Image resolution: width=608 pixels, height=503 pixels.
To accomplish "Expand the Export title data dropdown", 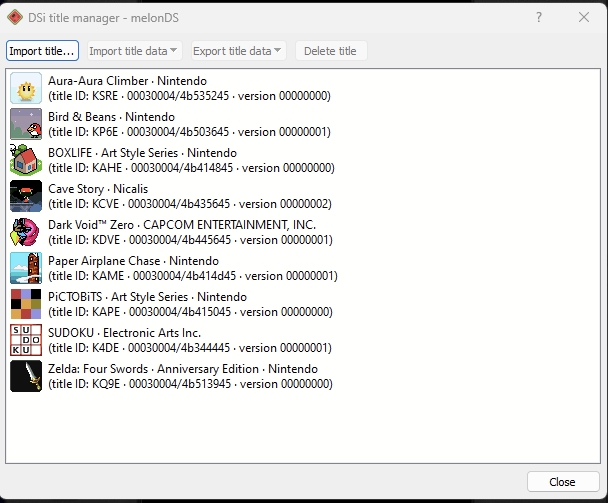I will (237, 51).
